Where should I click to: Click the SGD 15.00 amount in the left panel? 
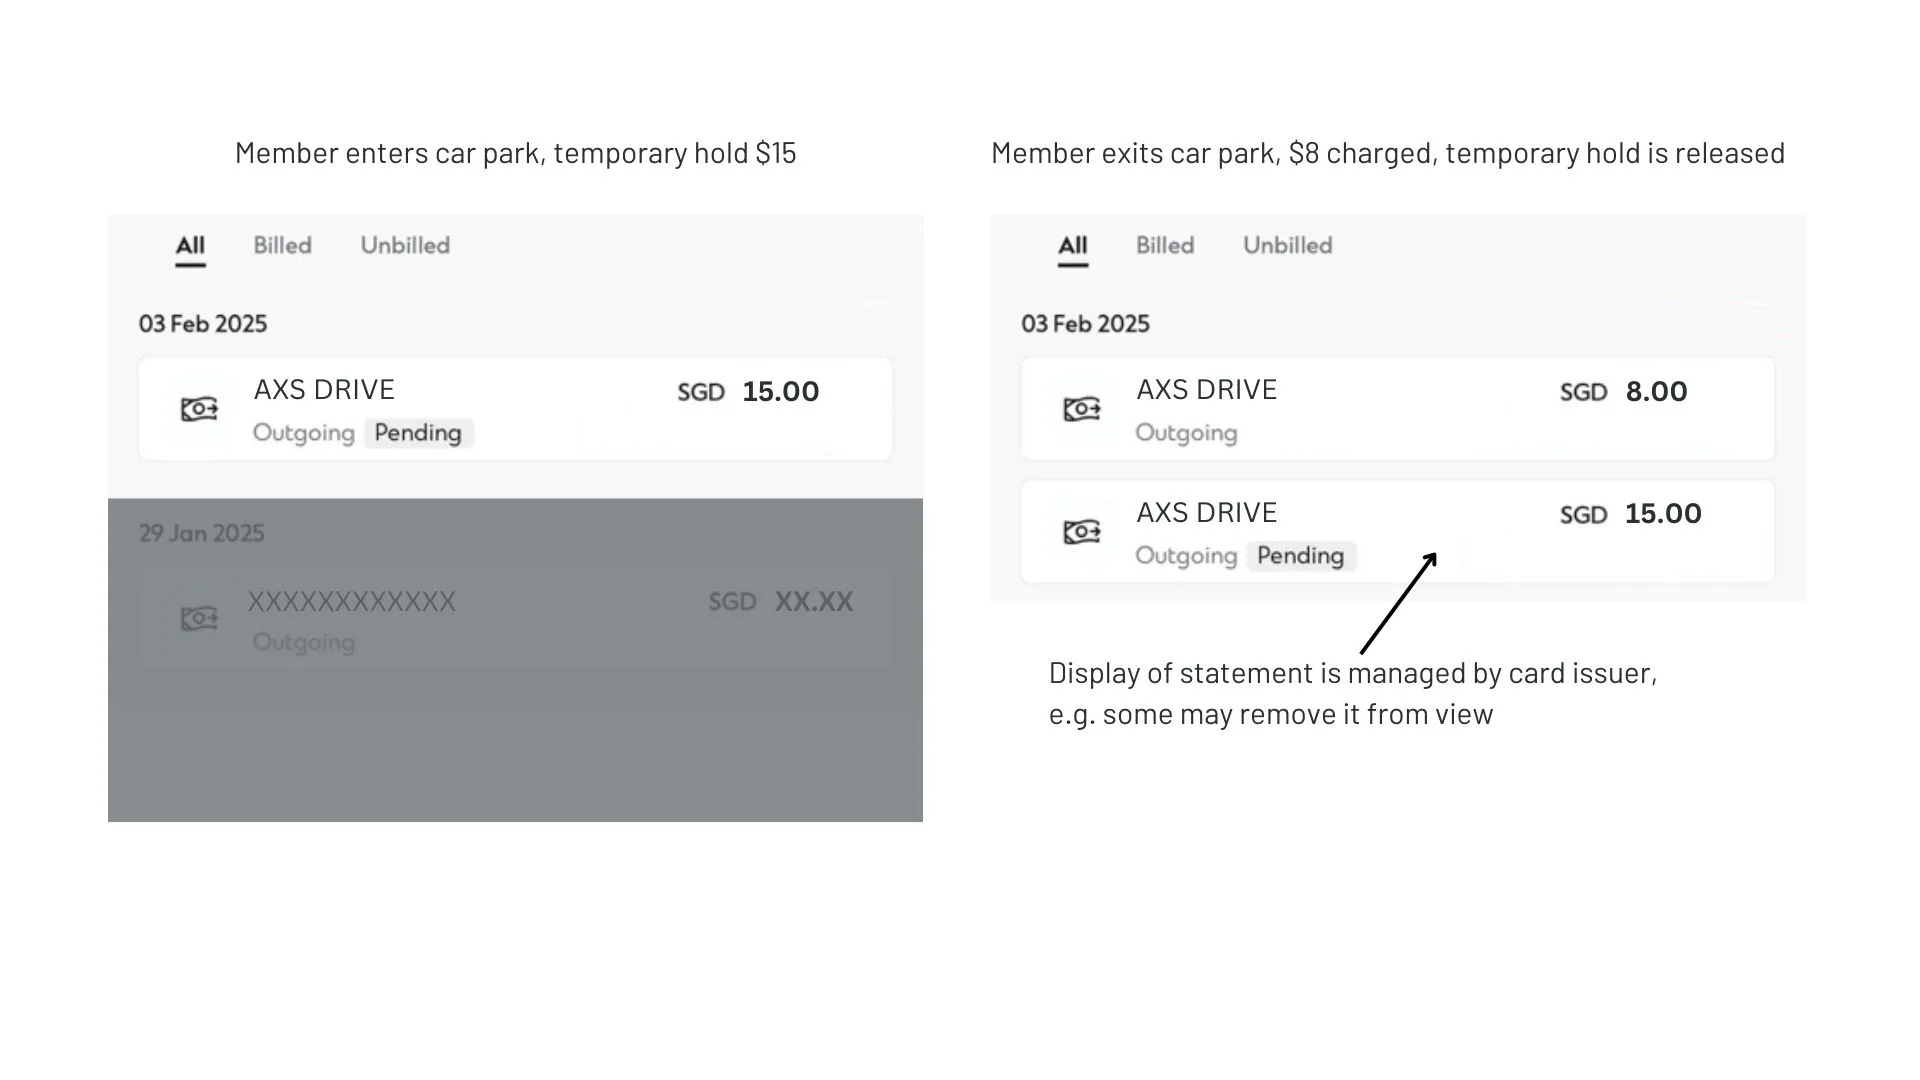tap(748, 392)
